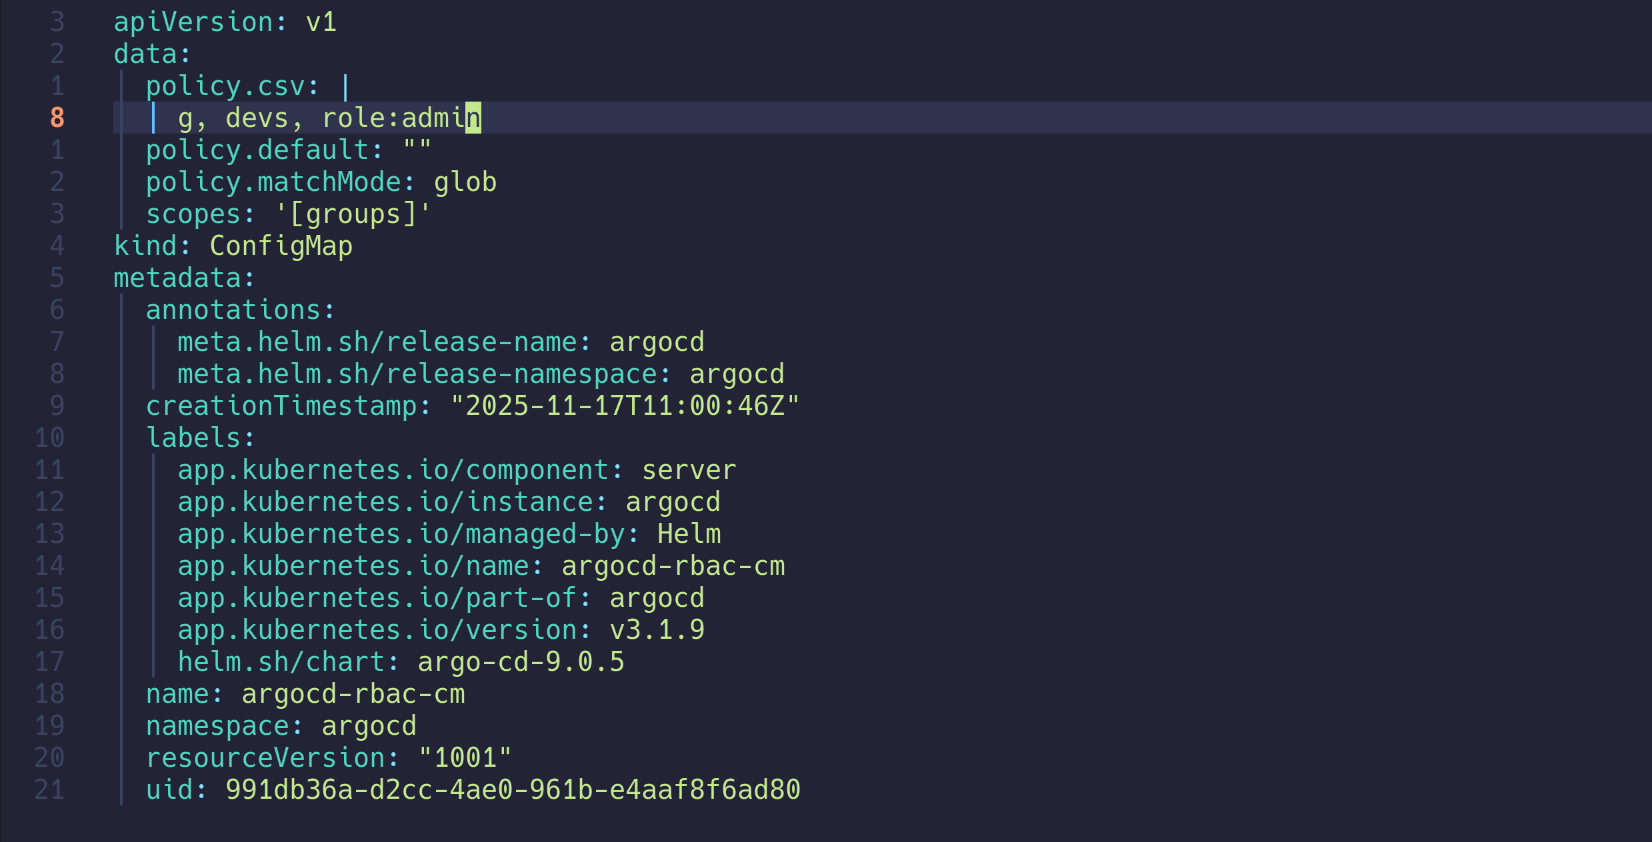
Task: Click the release-namespace argocd value
Action: pos(737,375)
